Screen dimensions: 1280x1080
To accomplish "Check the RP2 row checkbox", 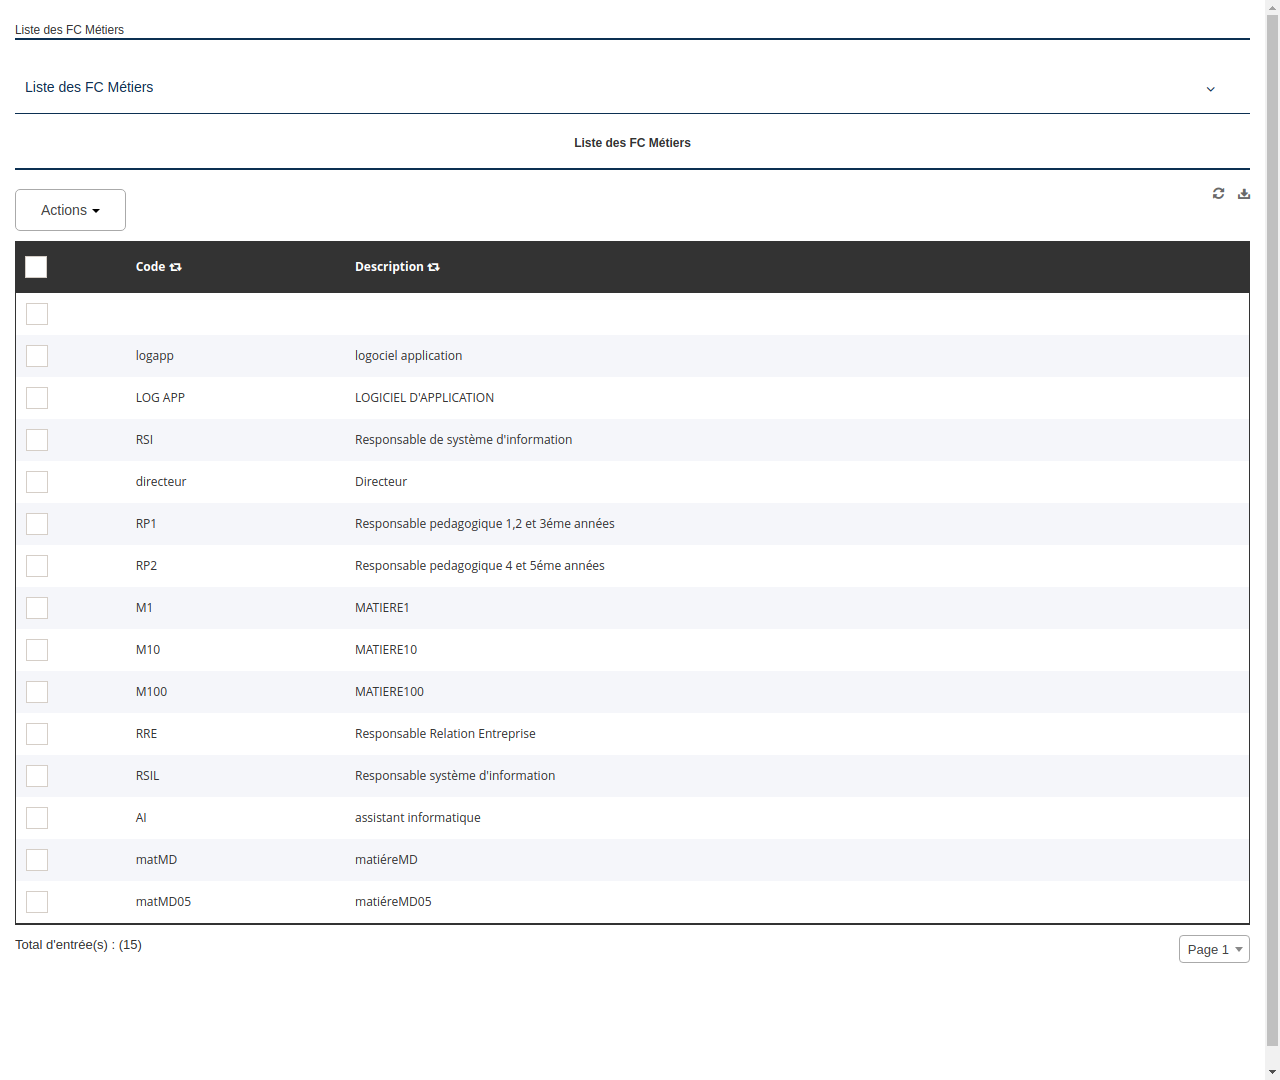I will (37, 566).
